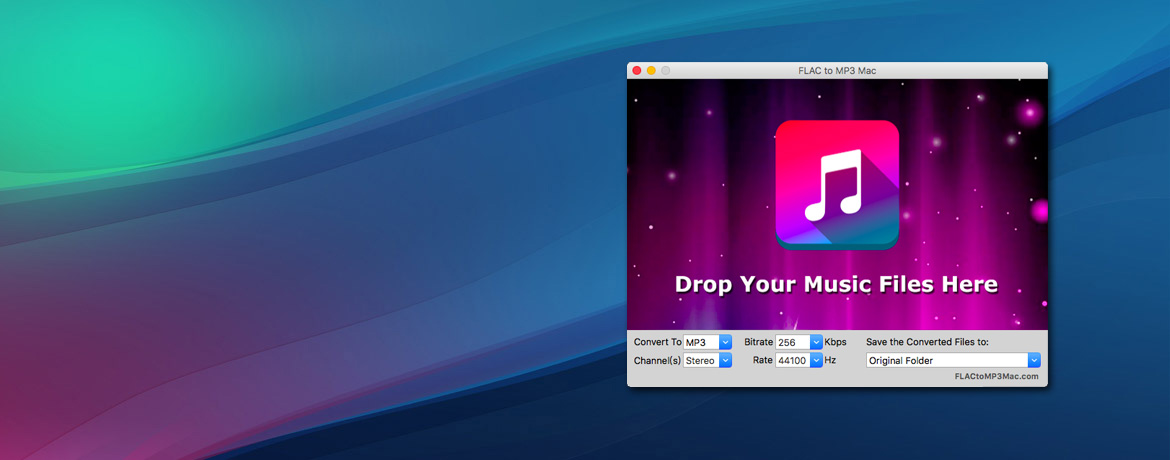1170x460 pixels.
Task: Click the pink music note app icon
Action: tap(837, 184)
